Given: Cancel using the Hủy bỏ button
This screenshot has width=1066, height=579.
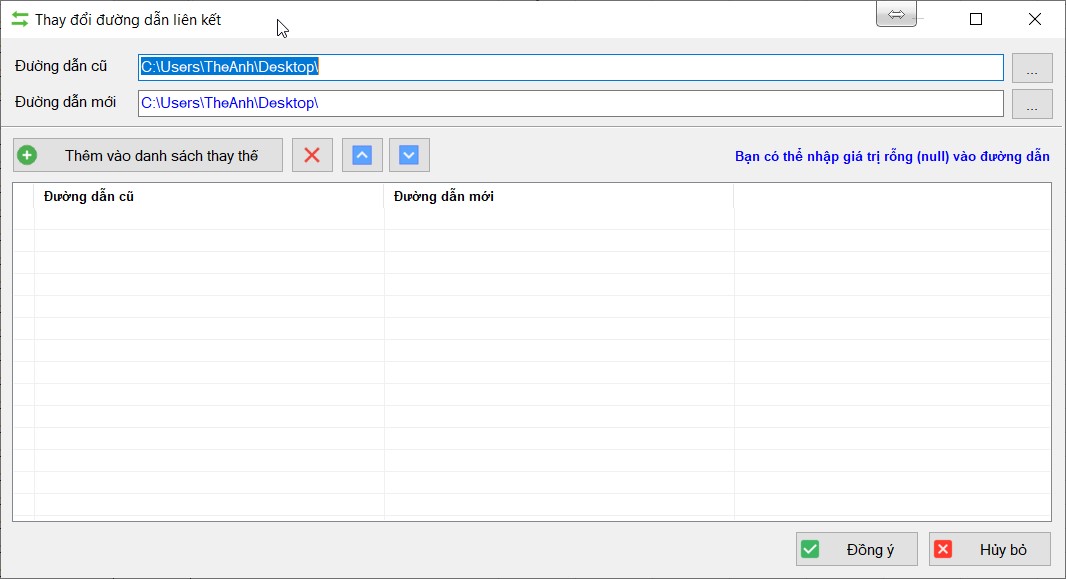Looking at the screenshot, I should 989,550.
